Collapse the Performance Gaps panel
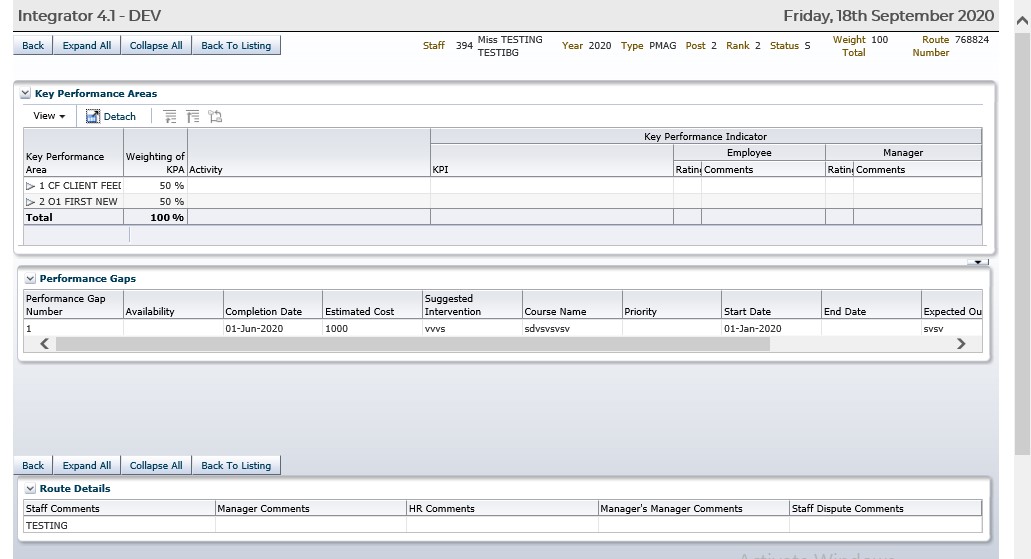Viewport: 1031px width, 559px height. 30,279
